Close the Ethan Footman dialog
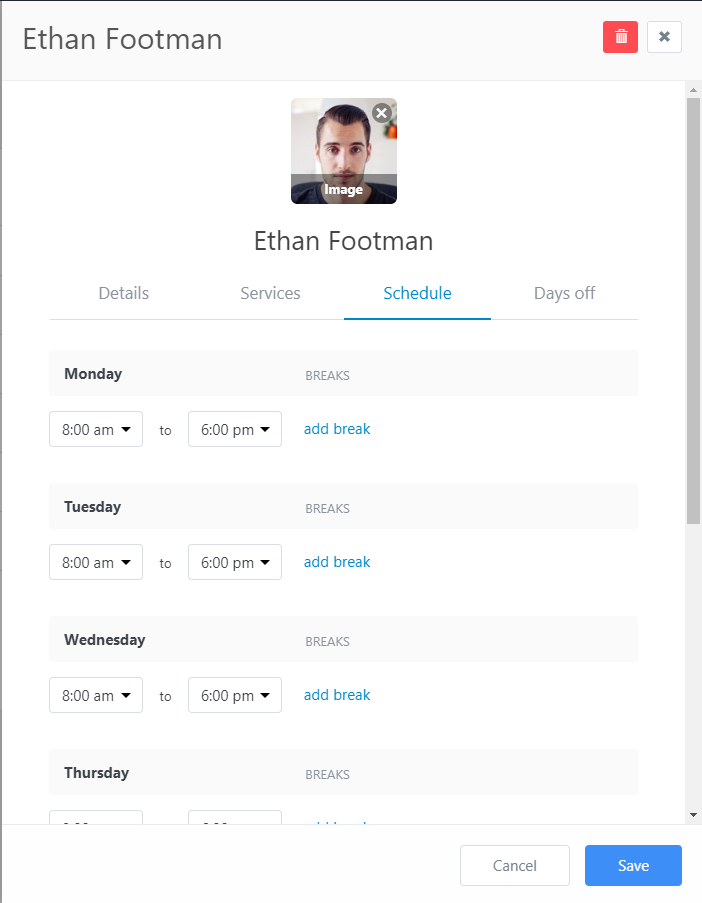702x903 pixels. tap(664, 37)
